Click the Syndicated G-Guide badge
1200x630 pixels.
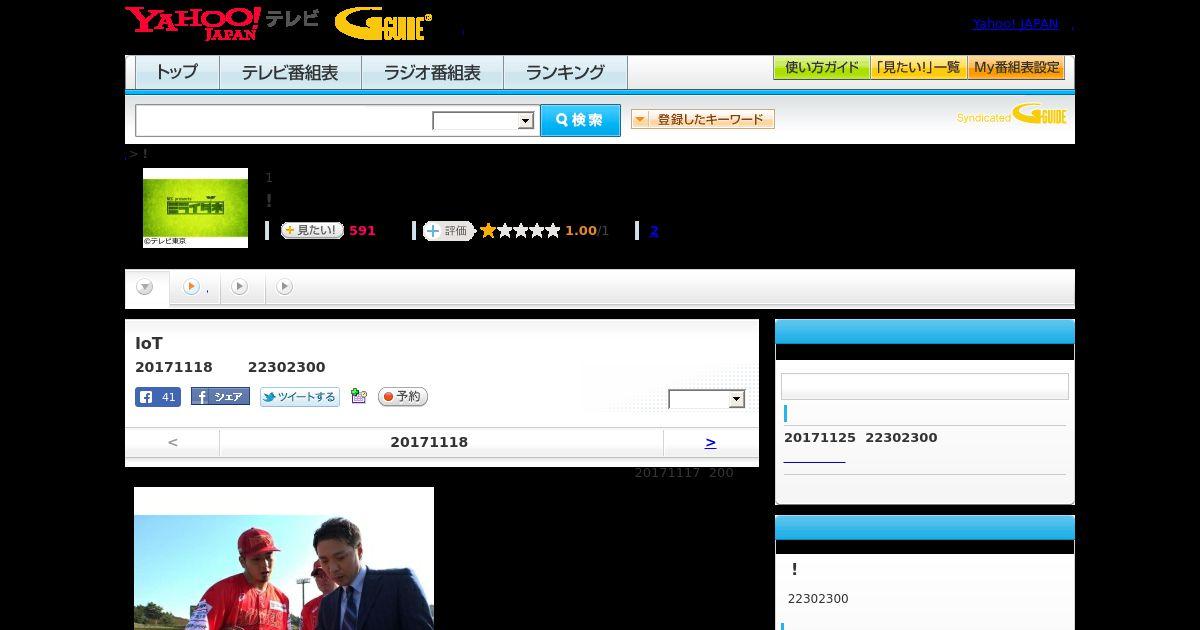pos(1011,115)
